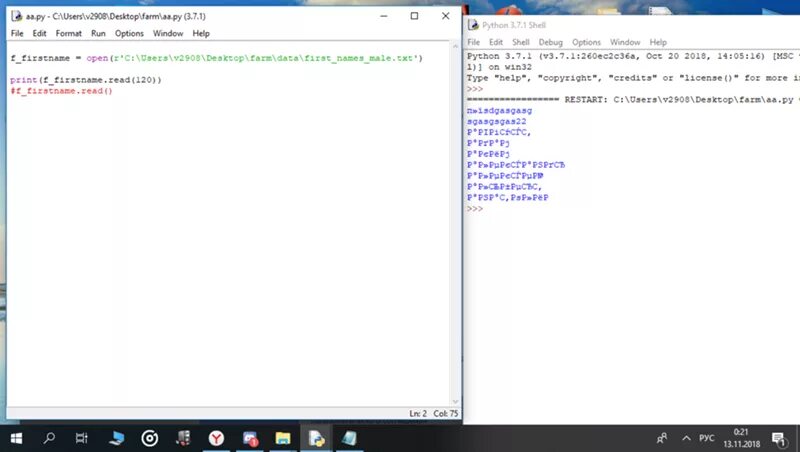Click the commented #f_firstname.read() line
This screenshot has height=452, width=800.
(x=61, y=91)
